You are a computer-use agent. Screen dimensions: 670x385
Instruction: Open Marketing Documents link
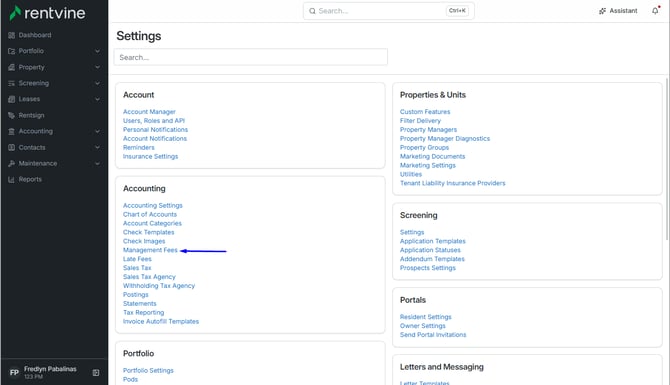pyautogui.click(x=432, y=156)
